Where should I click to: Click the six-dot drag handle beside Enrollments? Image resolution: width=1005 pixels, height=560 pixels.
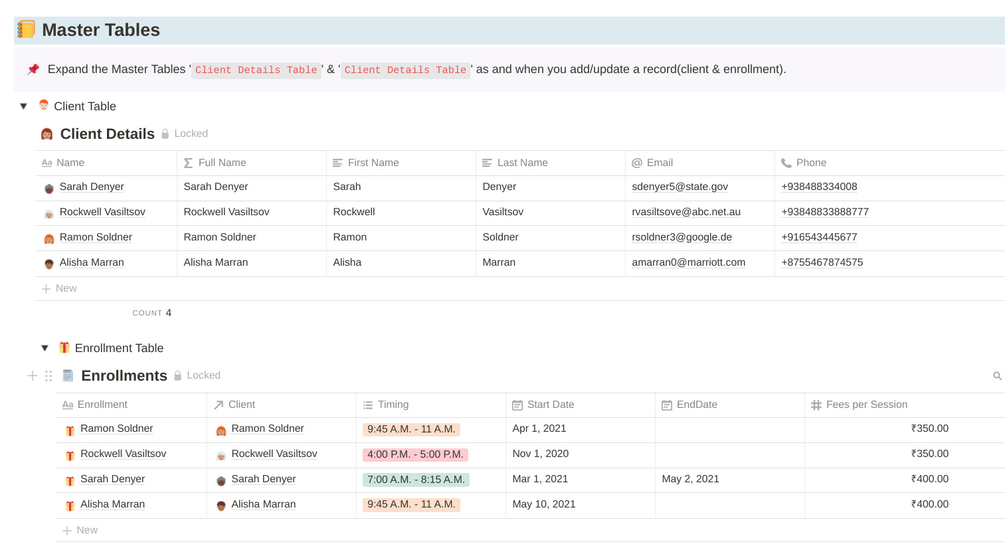coord(49,376)
